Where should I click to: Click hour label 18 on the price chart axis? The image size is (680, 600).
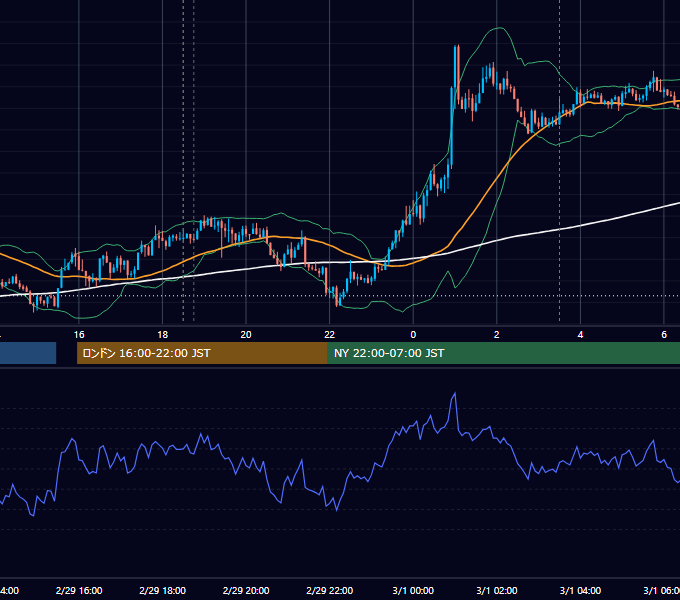pos(163,335)
